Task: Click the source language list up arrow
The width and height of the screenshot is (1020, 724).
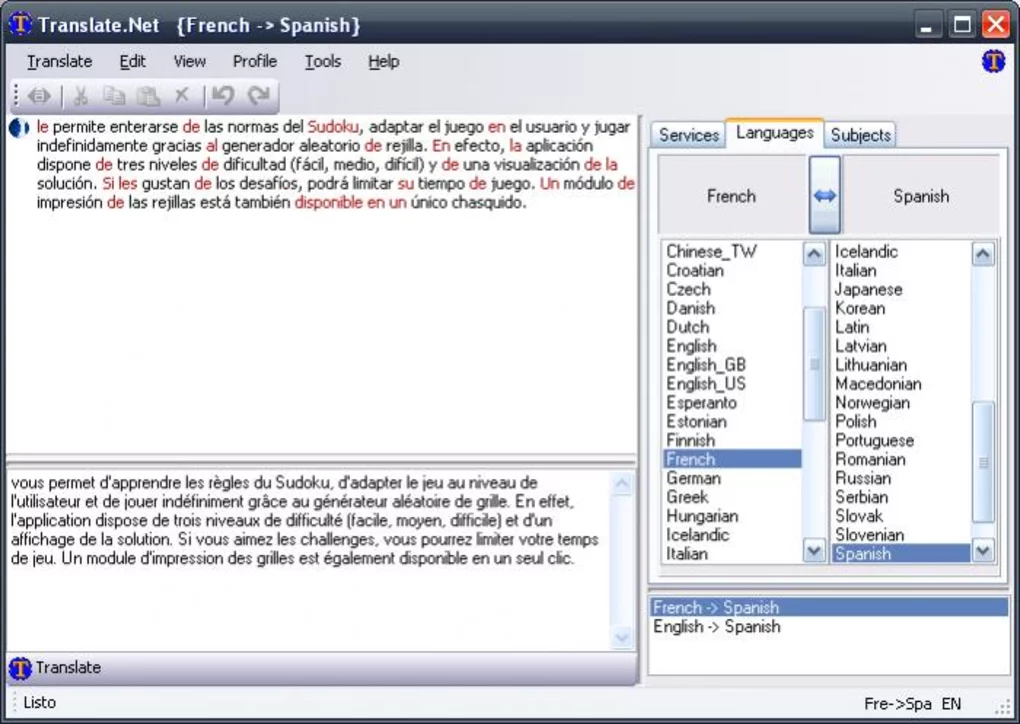Action: (814, 254)
